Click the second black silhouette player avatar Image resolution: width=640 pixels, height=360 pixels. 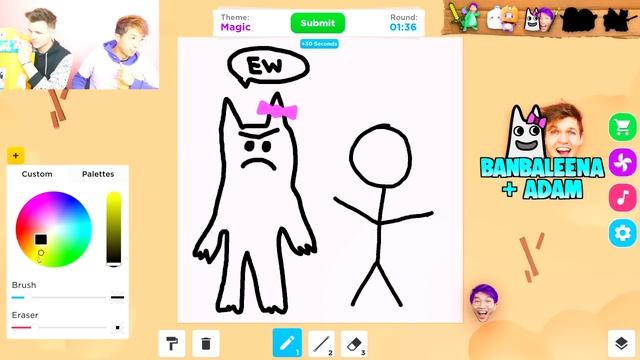coord(620,20)
